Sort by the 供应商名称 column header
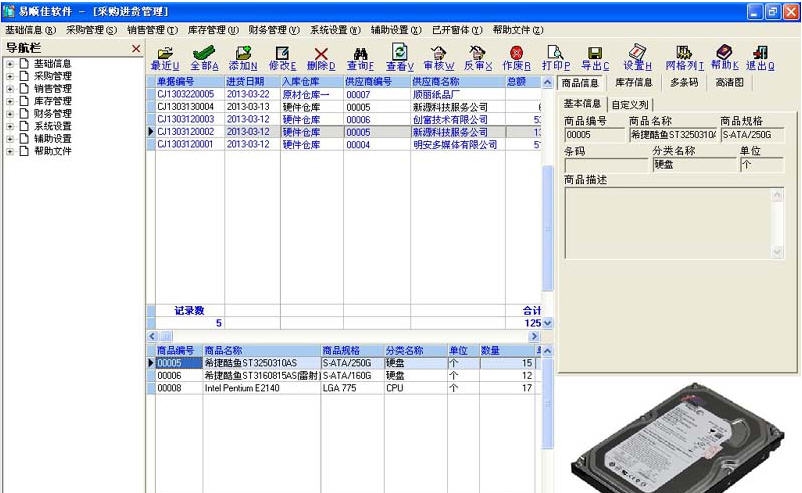 click(x=458, y=82)
